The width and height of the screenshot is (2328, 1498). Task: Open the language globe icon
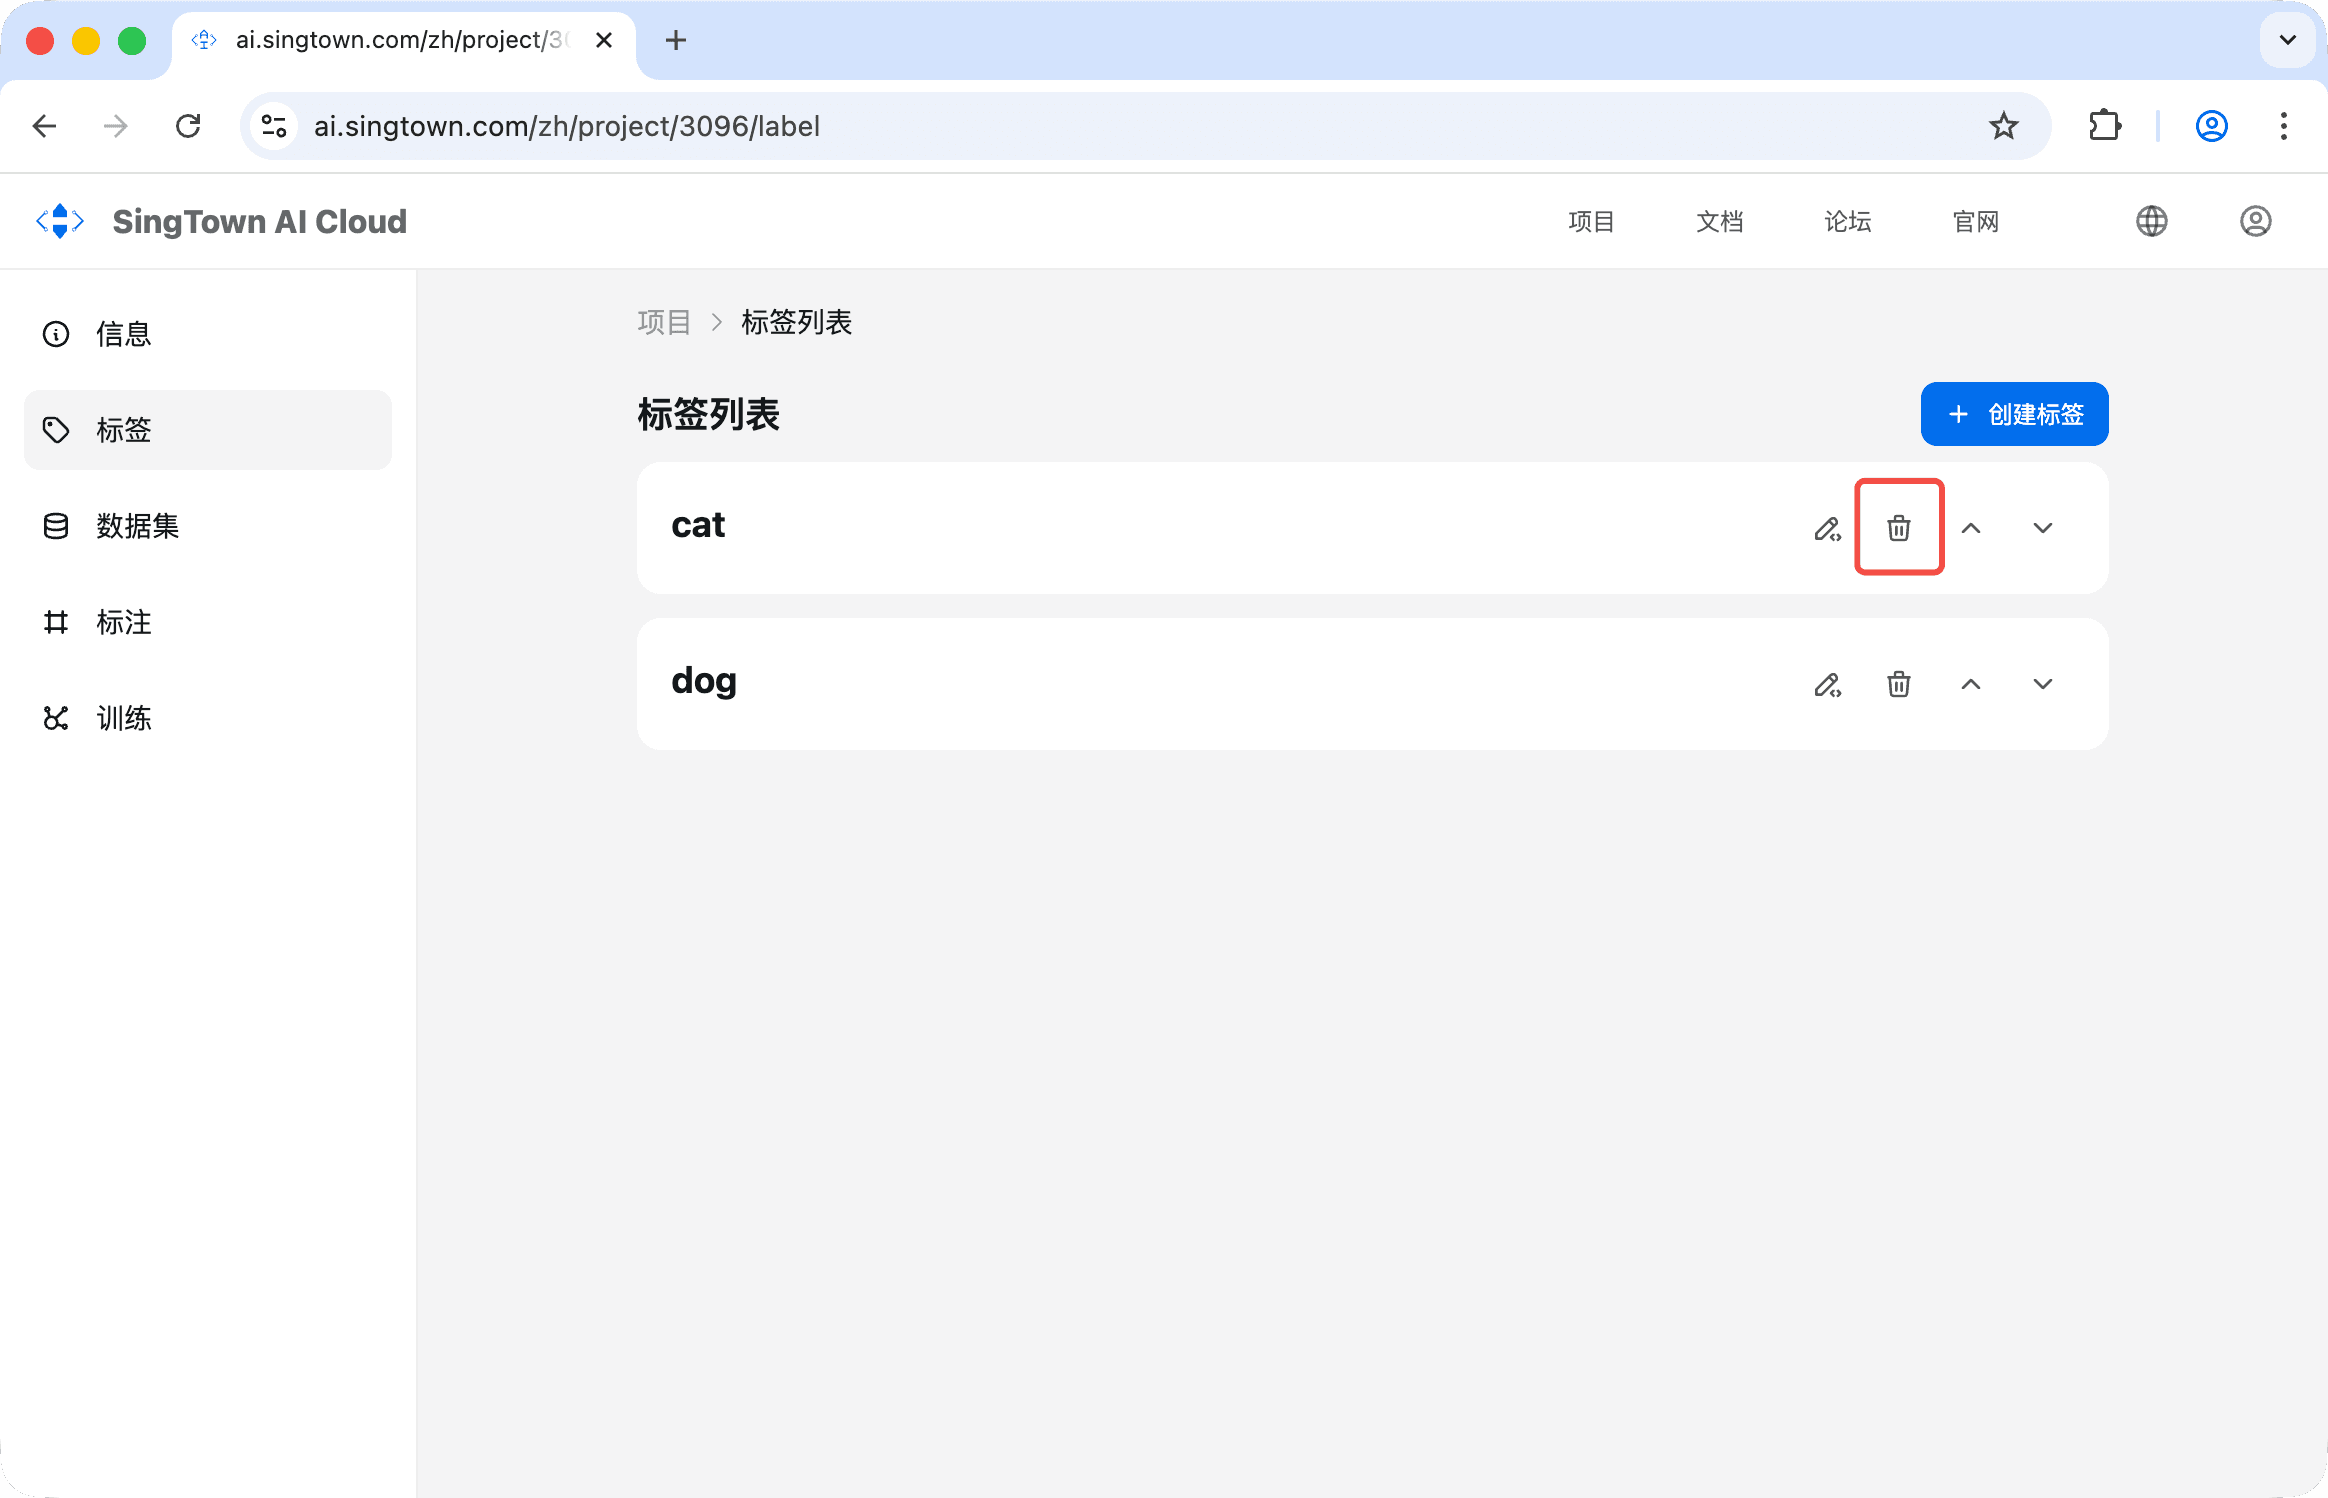[2151, 221]
